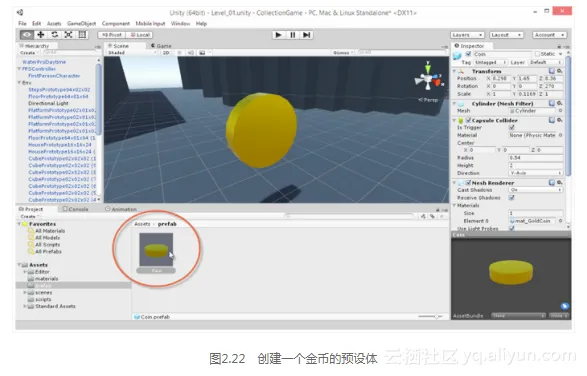Toggle scene lighting icon

click(x=180, y=53)
